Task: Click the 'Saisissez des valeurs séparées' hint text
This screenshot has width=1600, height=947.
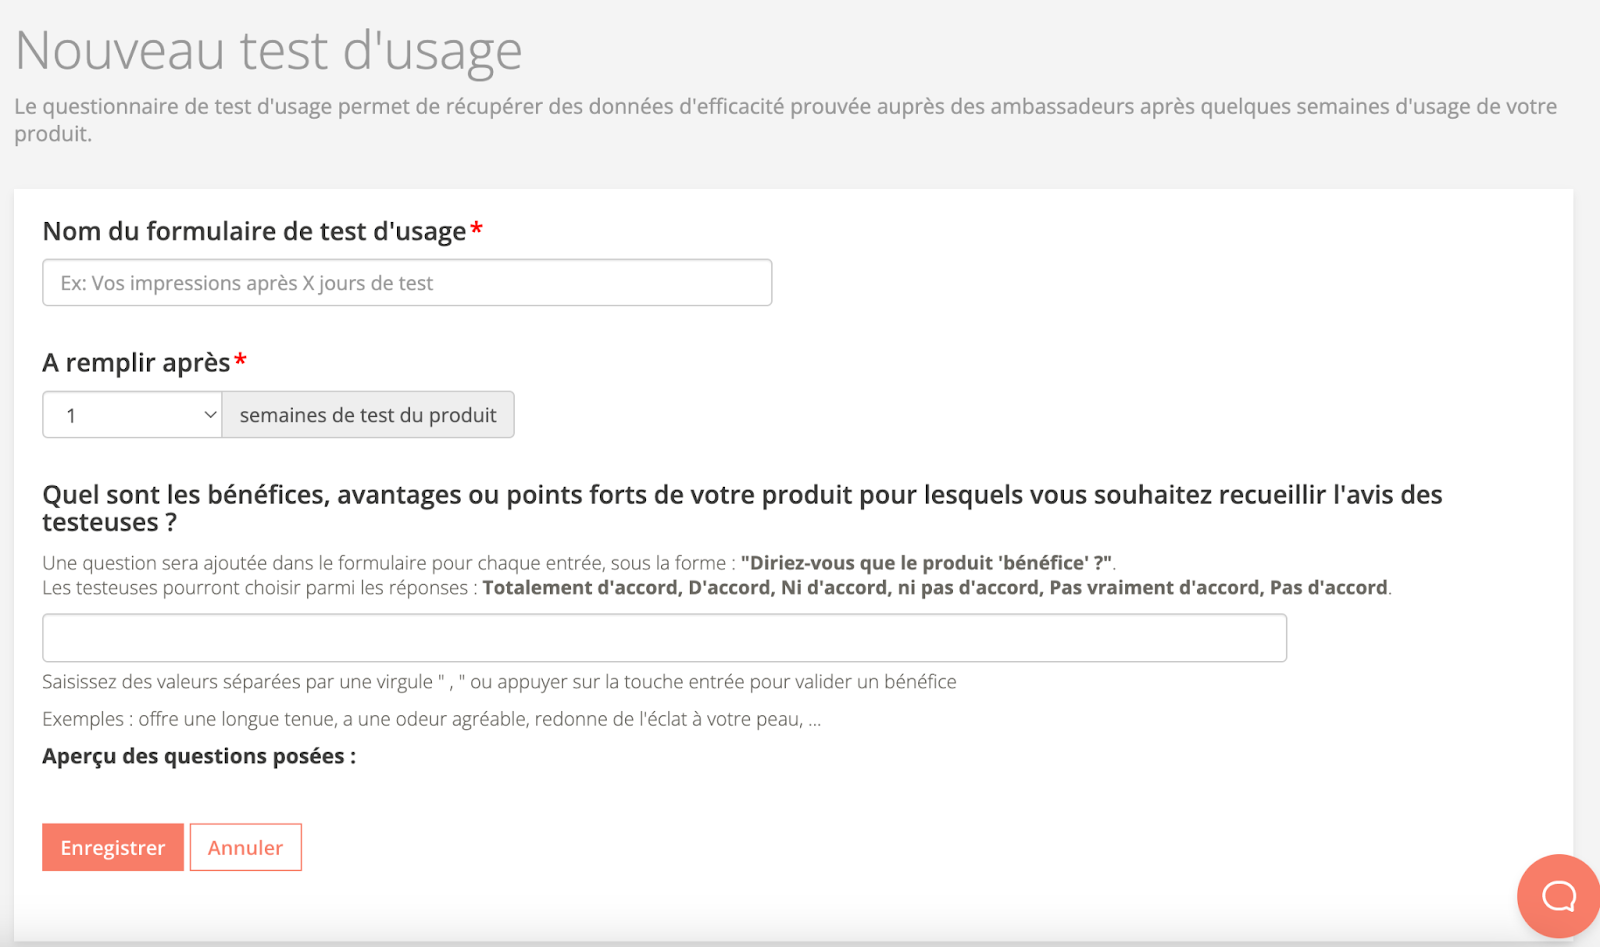Action: click(x=499, y=682)
